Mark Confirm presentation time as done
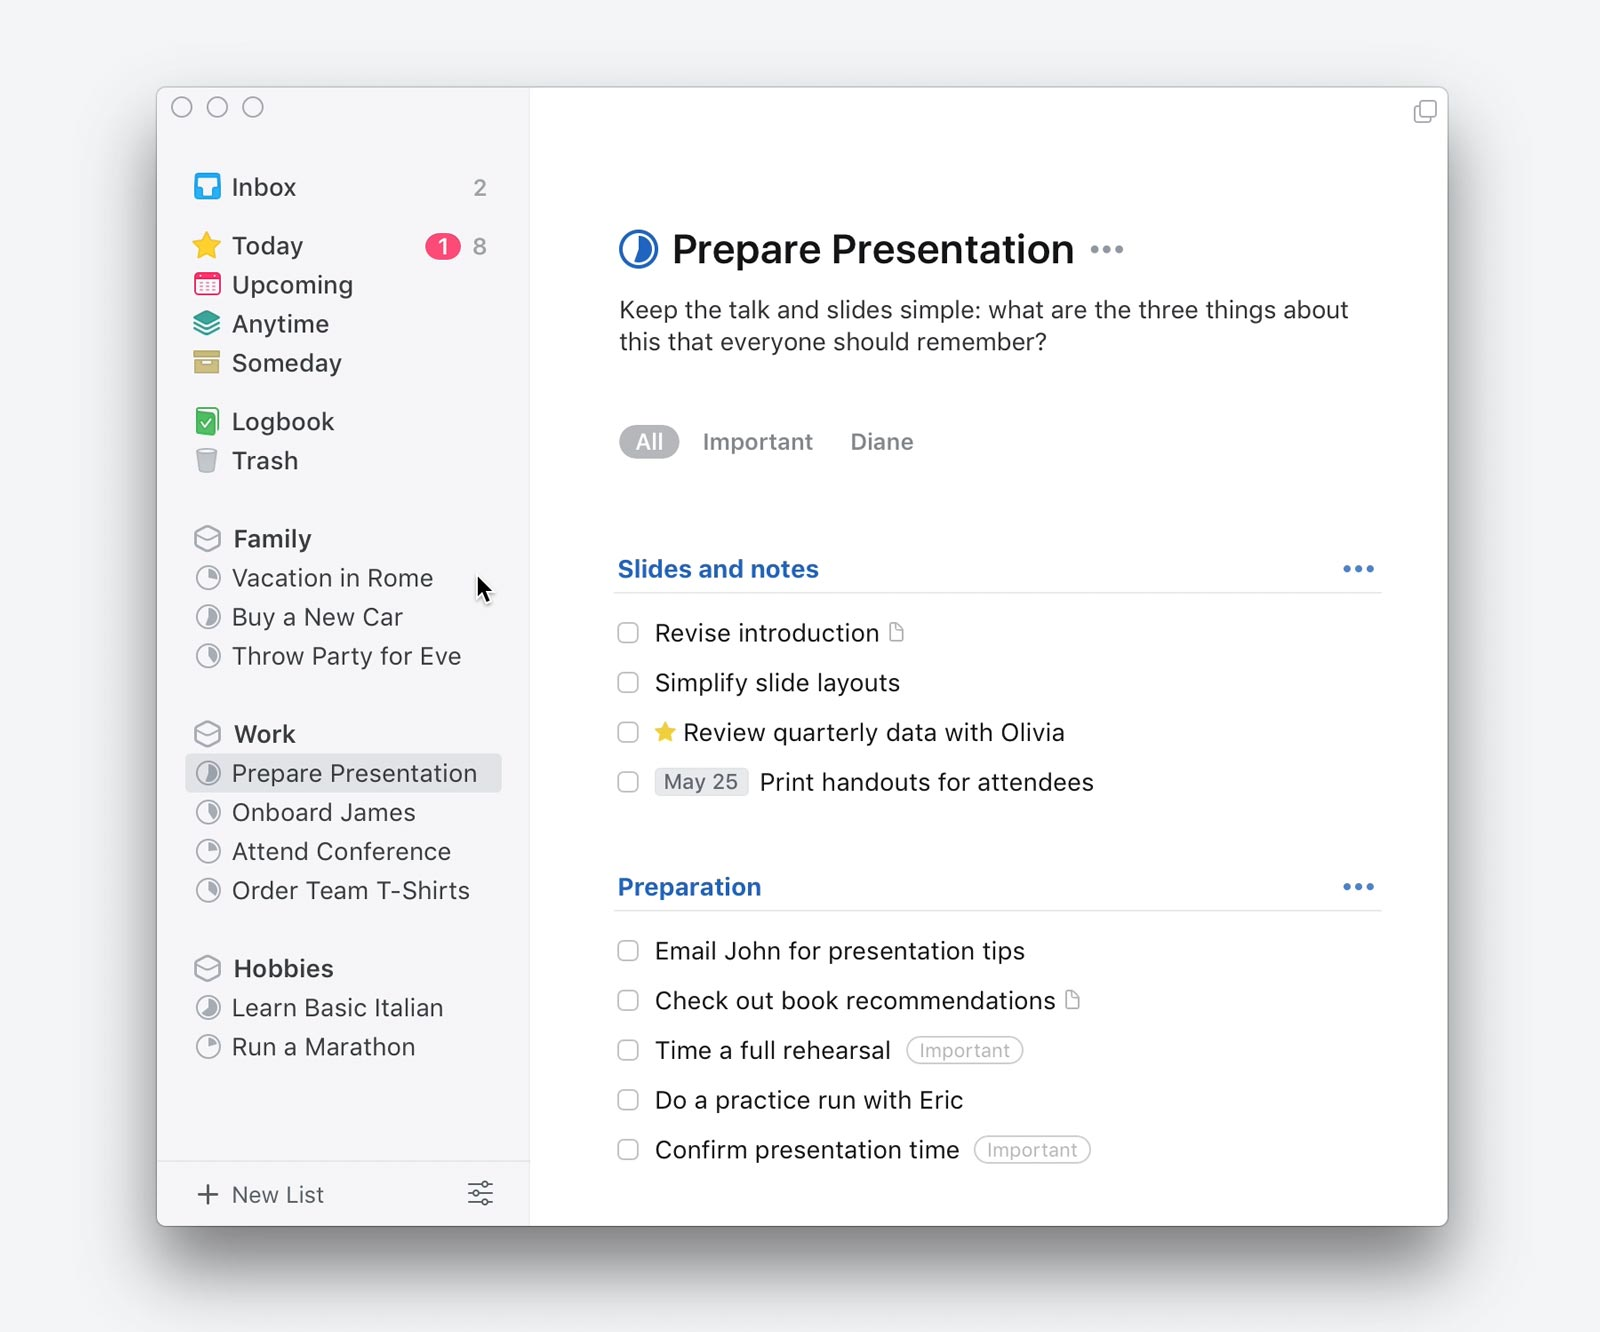Image resolution: width=1600 pixels, height=1332 pixels. [x=628, y=1149]
